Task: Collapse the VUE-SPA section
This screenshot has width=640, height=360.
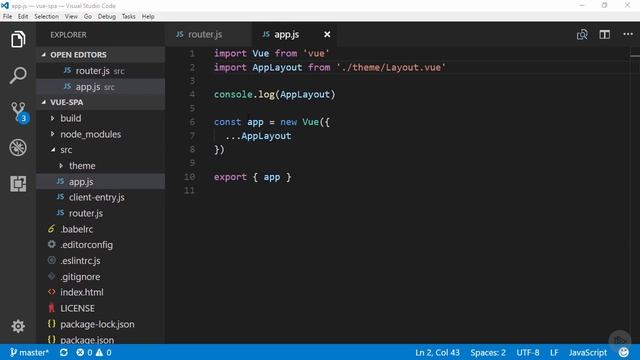Action: pyautogui.click(x=101, y=102)
